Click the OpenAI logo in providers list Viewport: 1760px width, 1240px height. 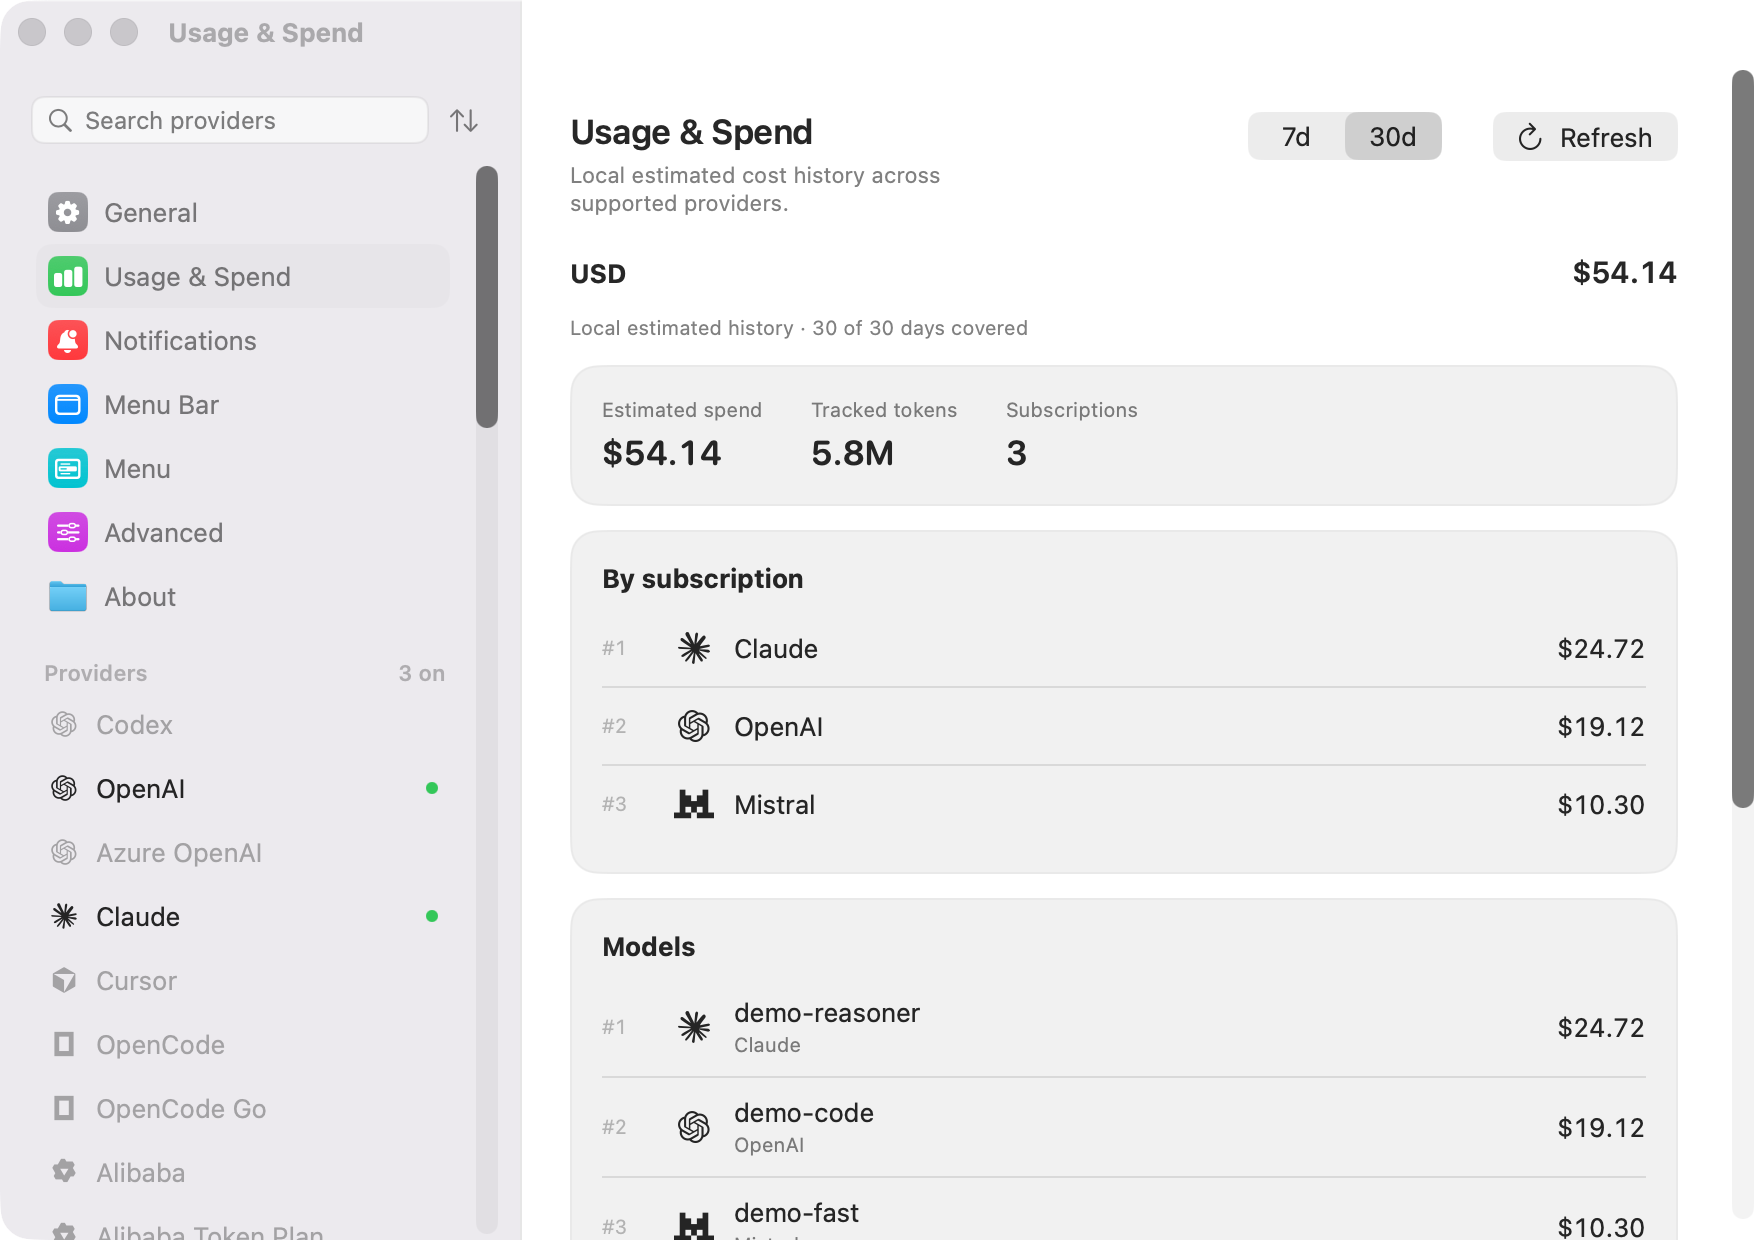tap(64, 788)
